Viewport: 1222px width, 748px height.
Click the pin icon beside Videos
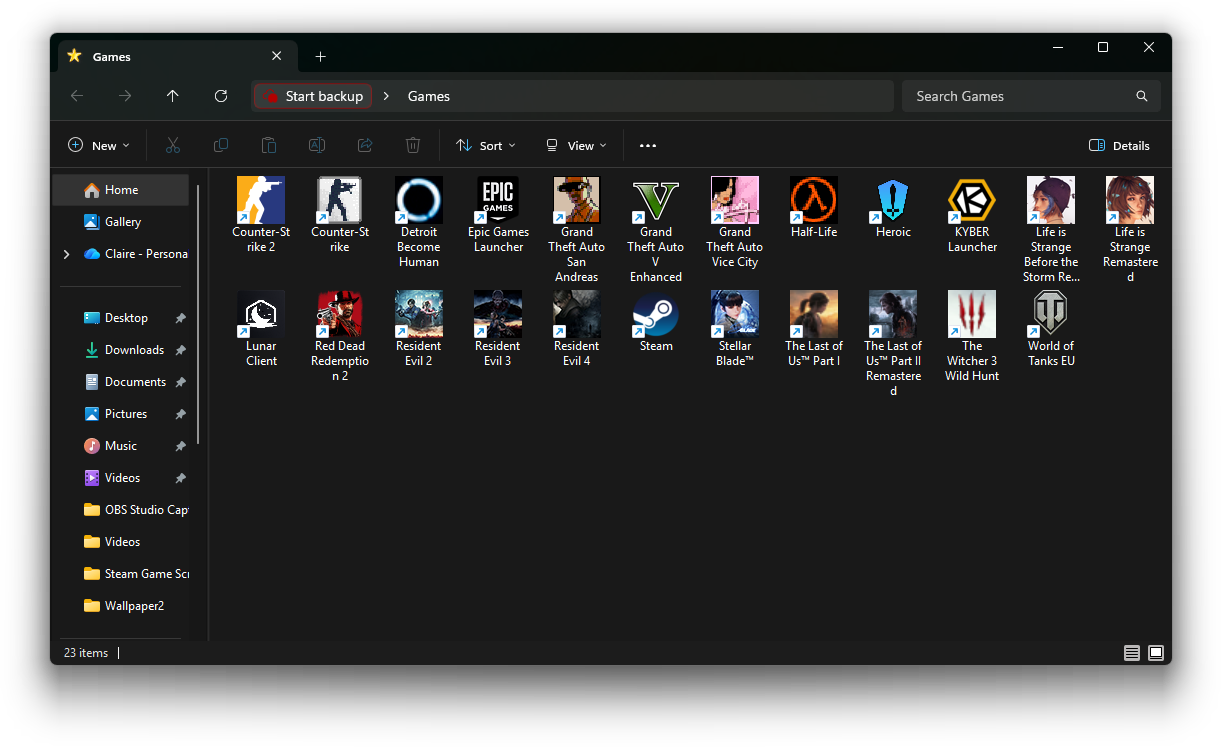[x=181, y=478]
